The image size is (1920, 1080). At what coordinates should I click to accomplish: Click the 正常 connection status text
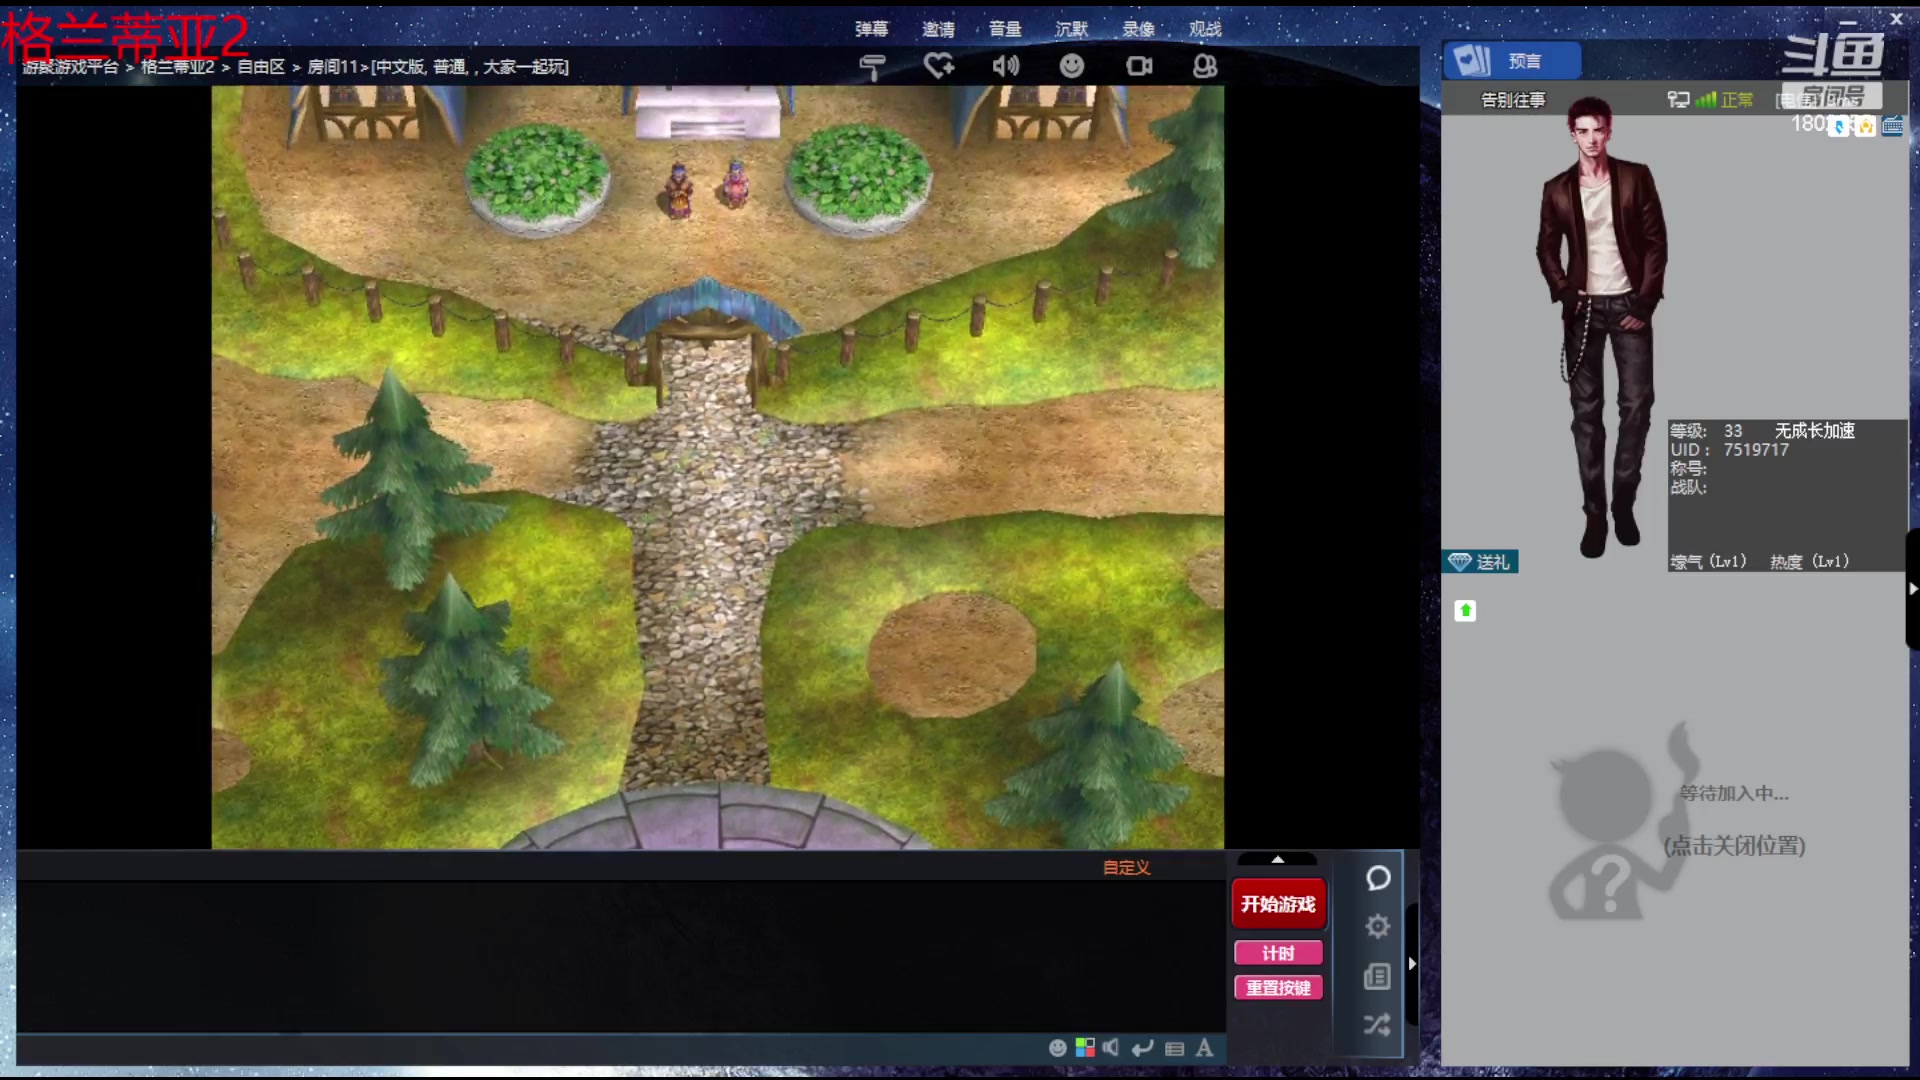tap(1737, 100)
